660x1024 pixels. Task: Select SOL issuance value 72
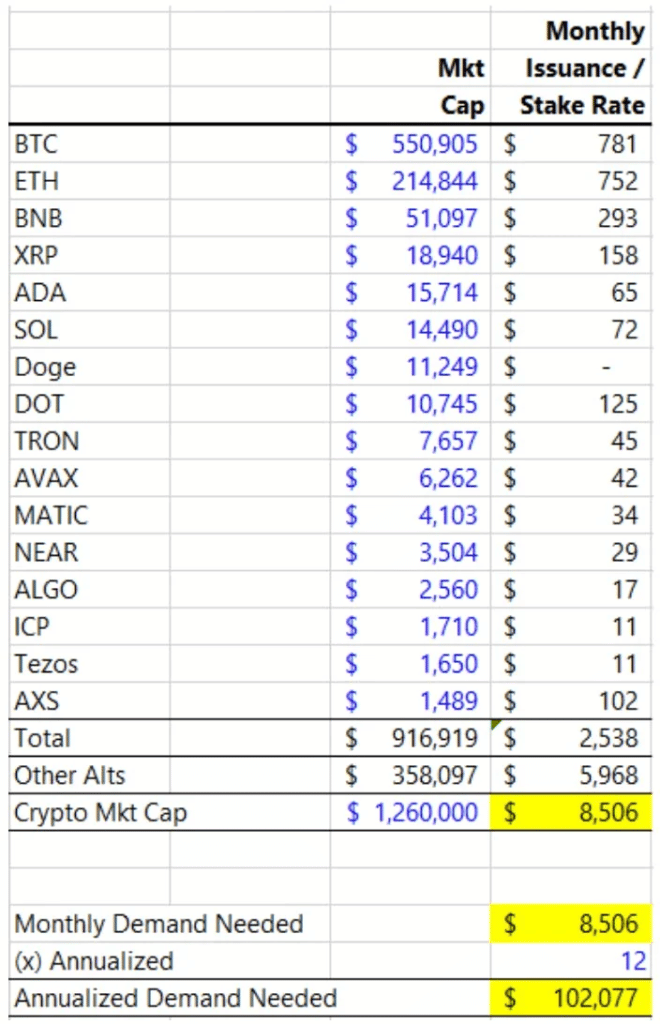coord(624,330)
